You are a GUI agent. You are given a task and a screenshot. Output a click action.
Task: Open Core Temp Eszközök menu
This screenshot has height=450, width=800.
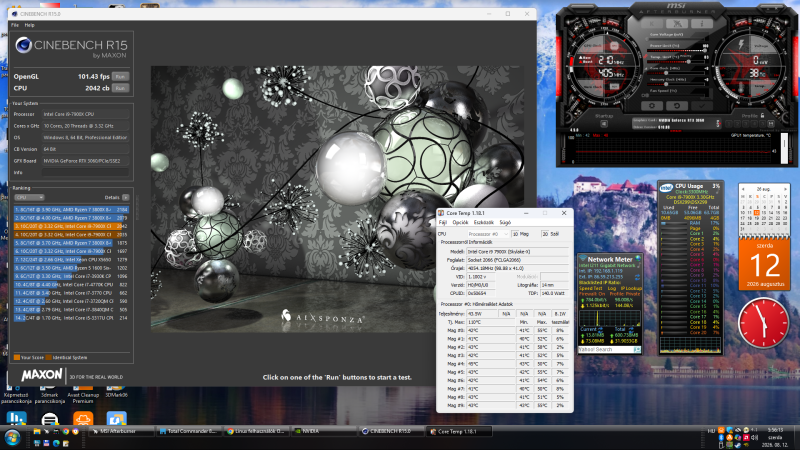tap(484, 222)
